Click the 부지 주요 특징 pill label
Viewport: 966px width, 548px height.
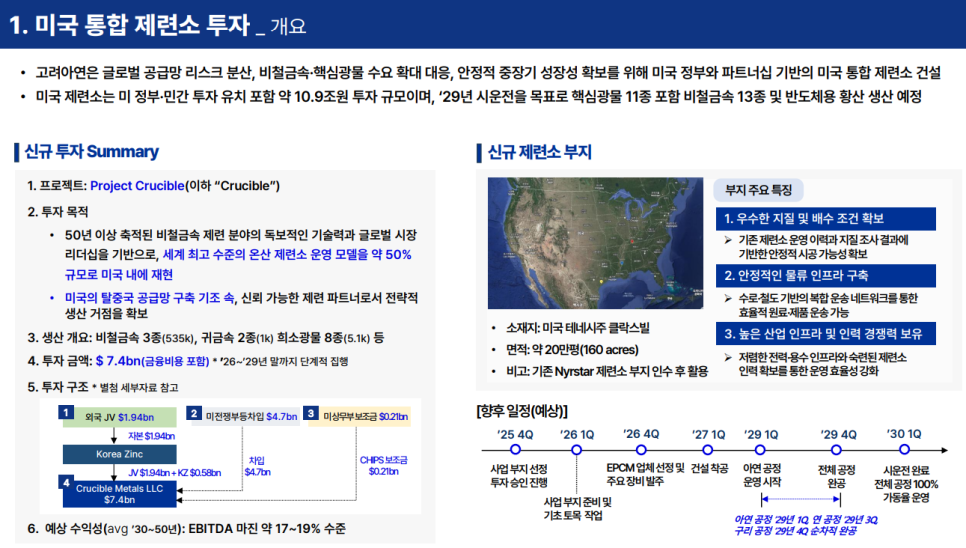[759, 190]
